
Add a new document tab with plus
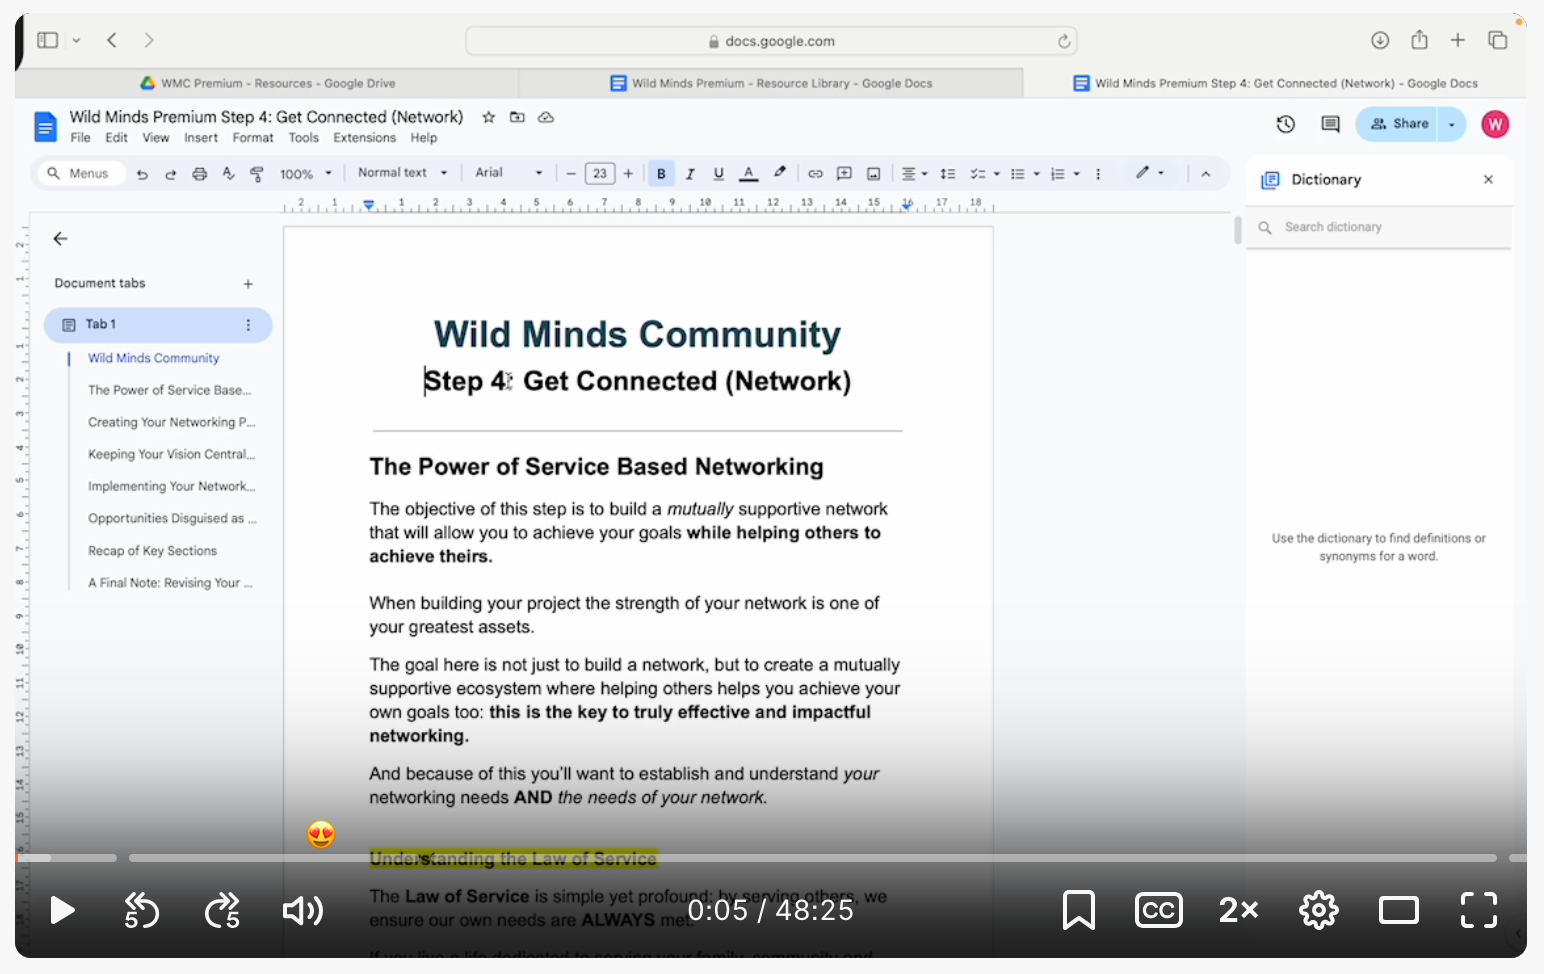248,284
